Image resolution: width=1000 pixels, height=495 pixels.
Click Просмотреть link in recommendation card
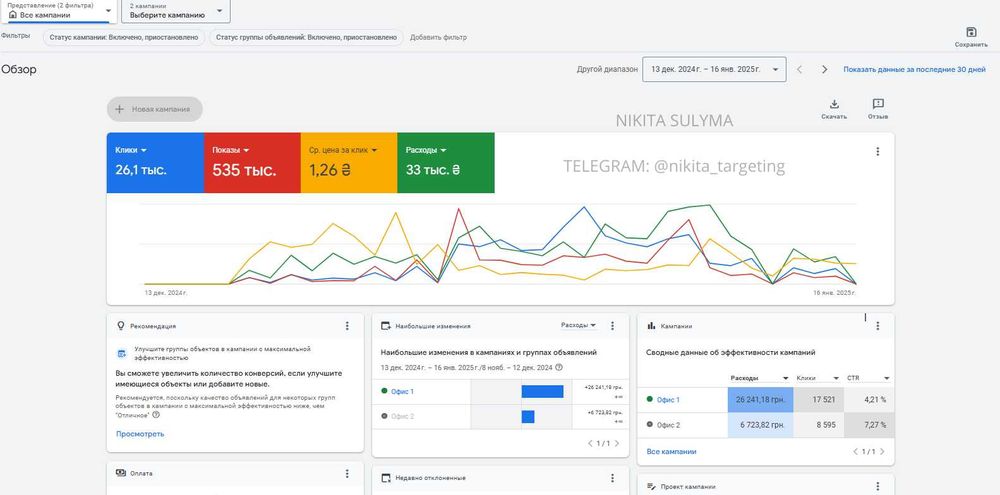tap(140, 434)
